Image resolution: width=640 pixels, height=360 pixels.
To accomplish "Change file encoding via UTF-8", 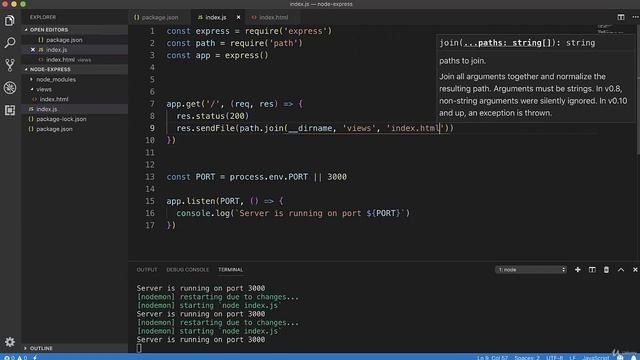I will click(x=554, y=358).
